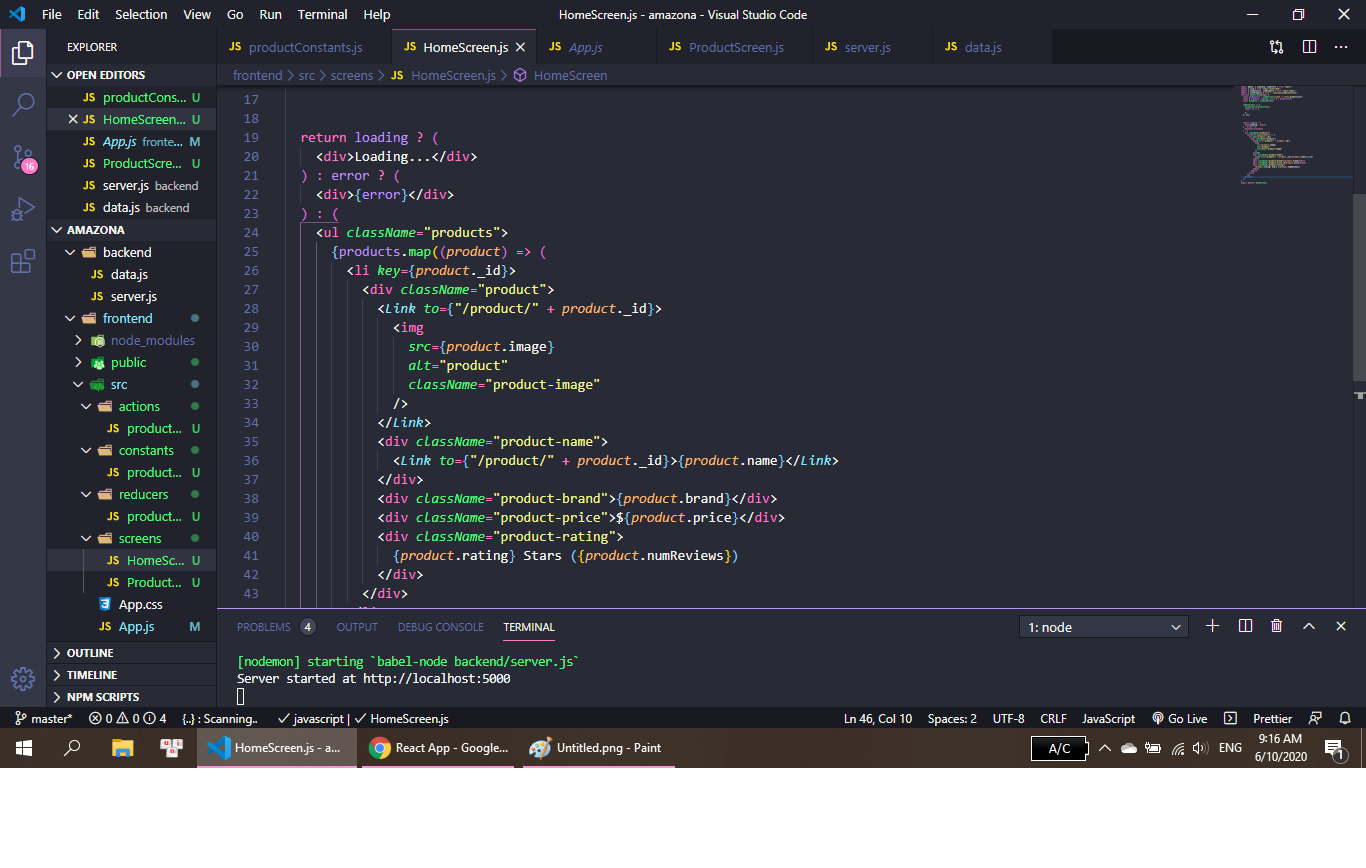Expand the Timeline section
Screen dimensions: 1366x868
(131, 675)
